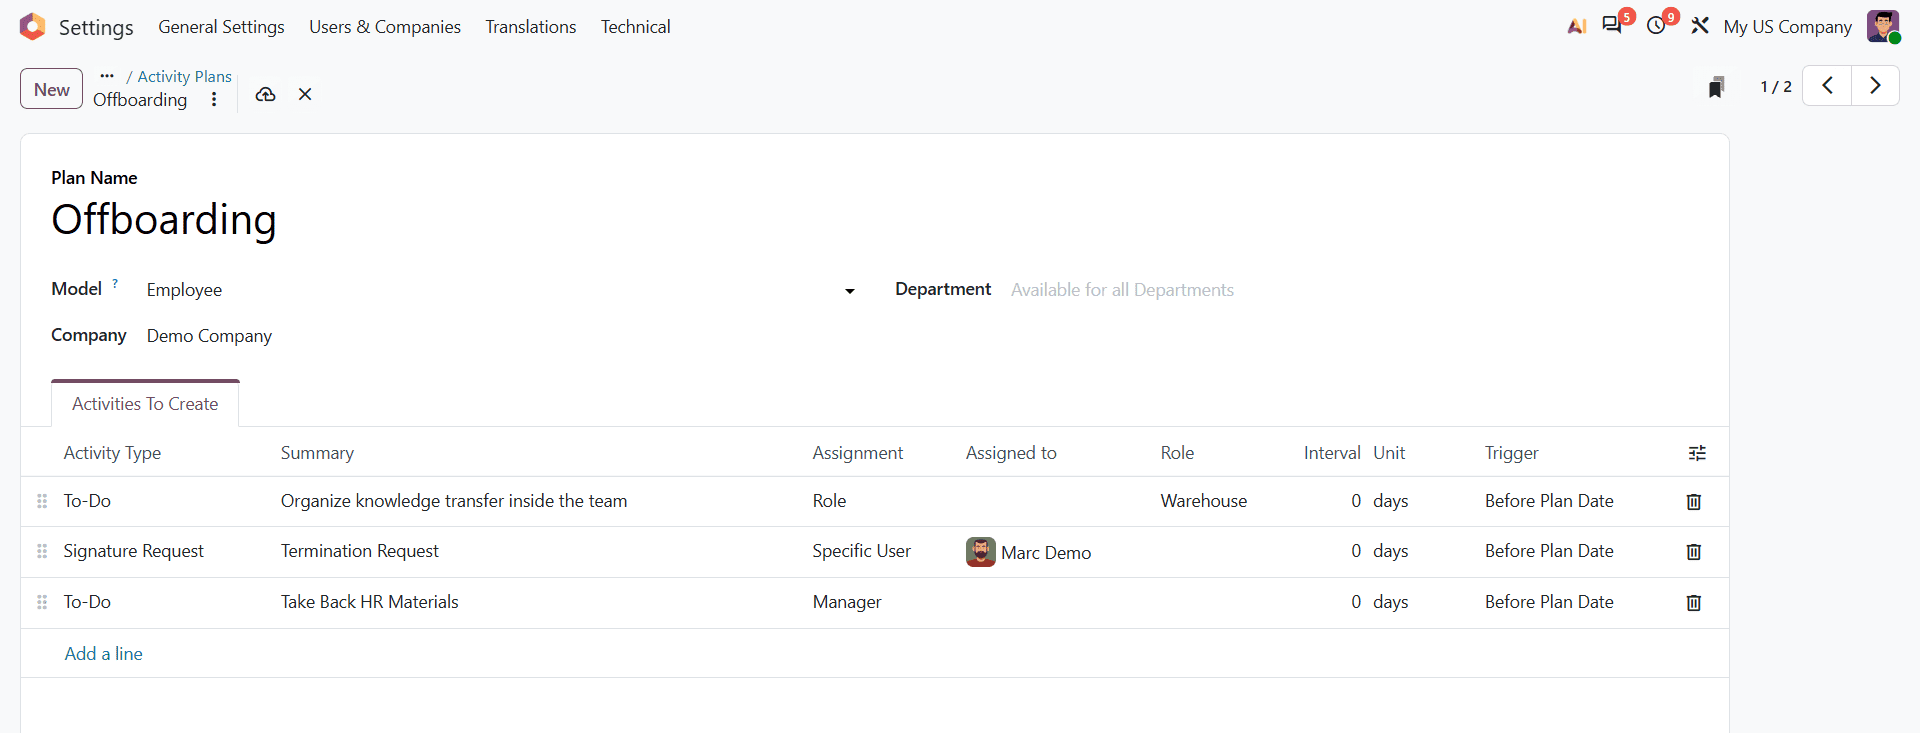Image resolution: width=1920 pixels, height=733 pixels.
Task: Open the Technical menu
Action: (635, 27)
